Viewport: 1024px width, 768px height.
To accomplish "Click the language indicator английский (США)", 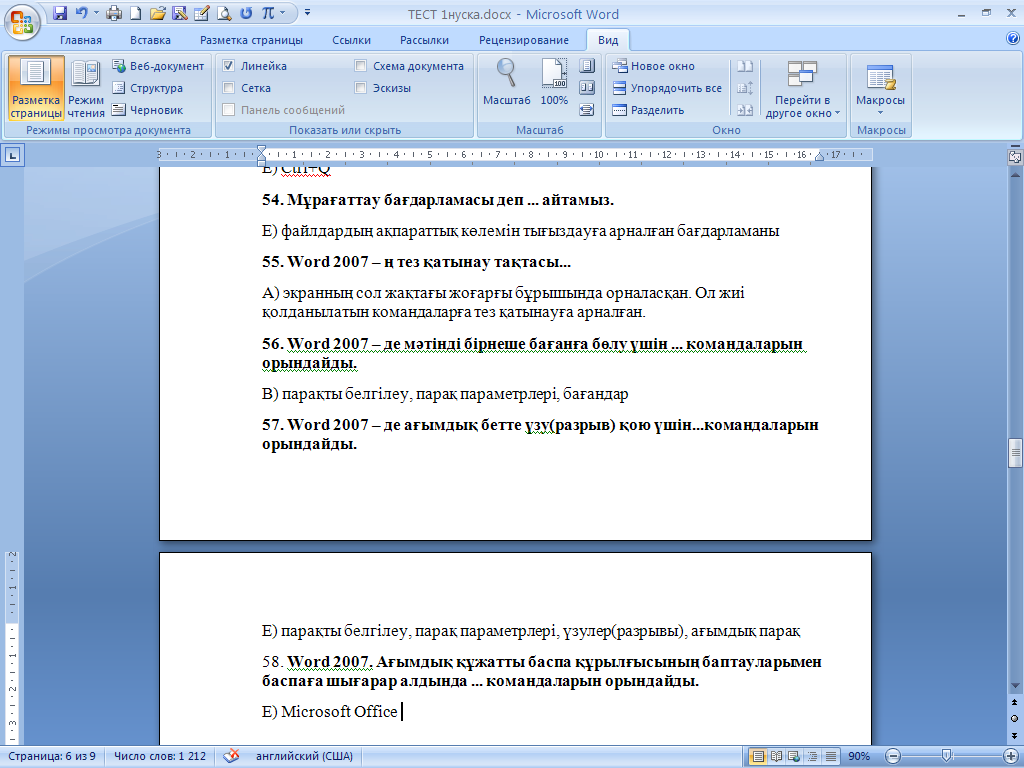I will coord(304,756).
